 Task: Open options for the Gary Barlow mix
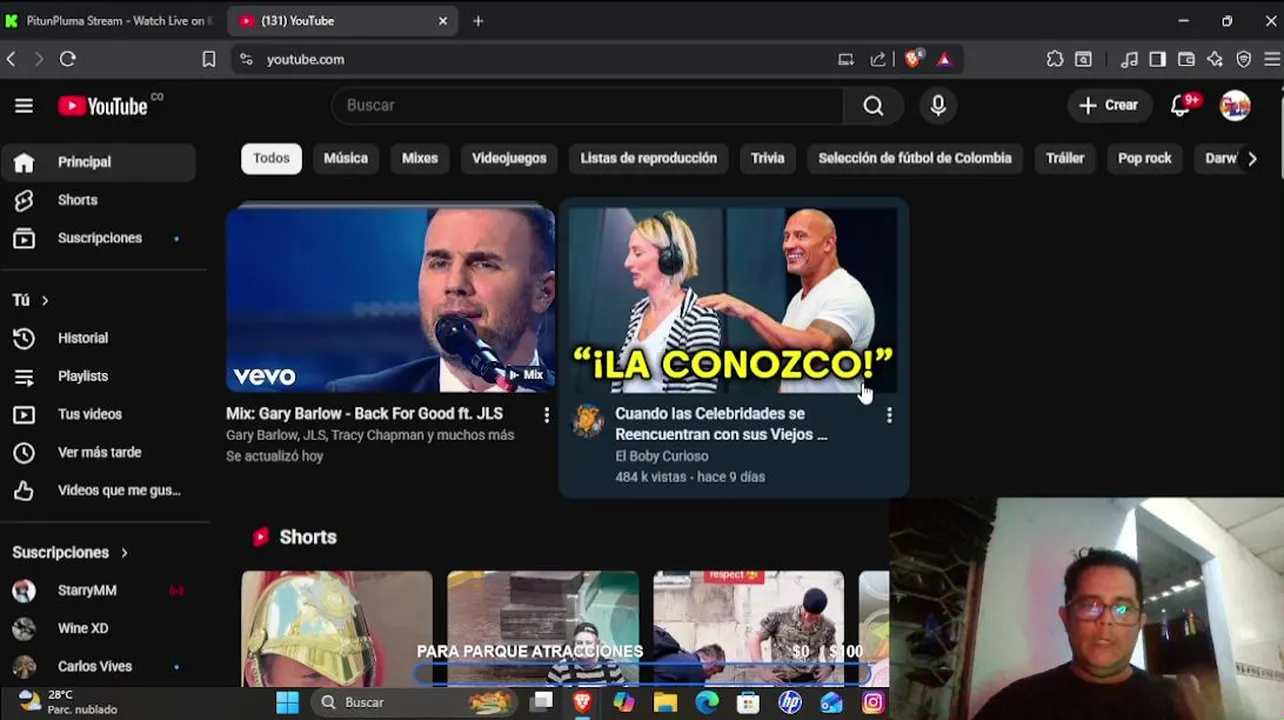pos(546,415)
